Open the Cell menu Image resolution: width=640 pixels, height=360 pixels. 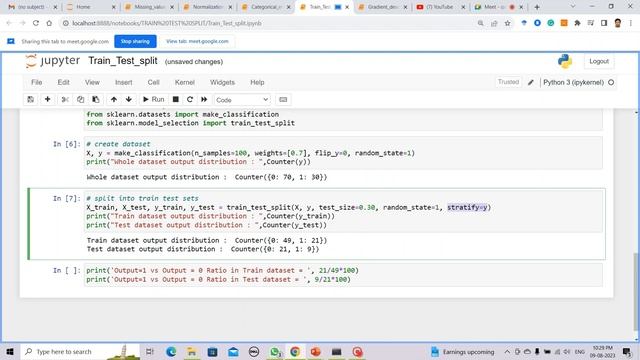153,82
